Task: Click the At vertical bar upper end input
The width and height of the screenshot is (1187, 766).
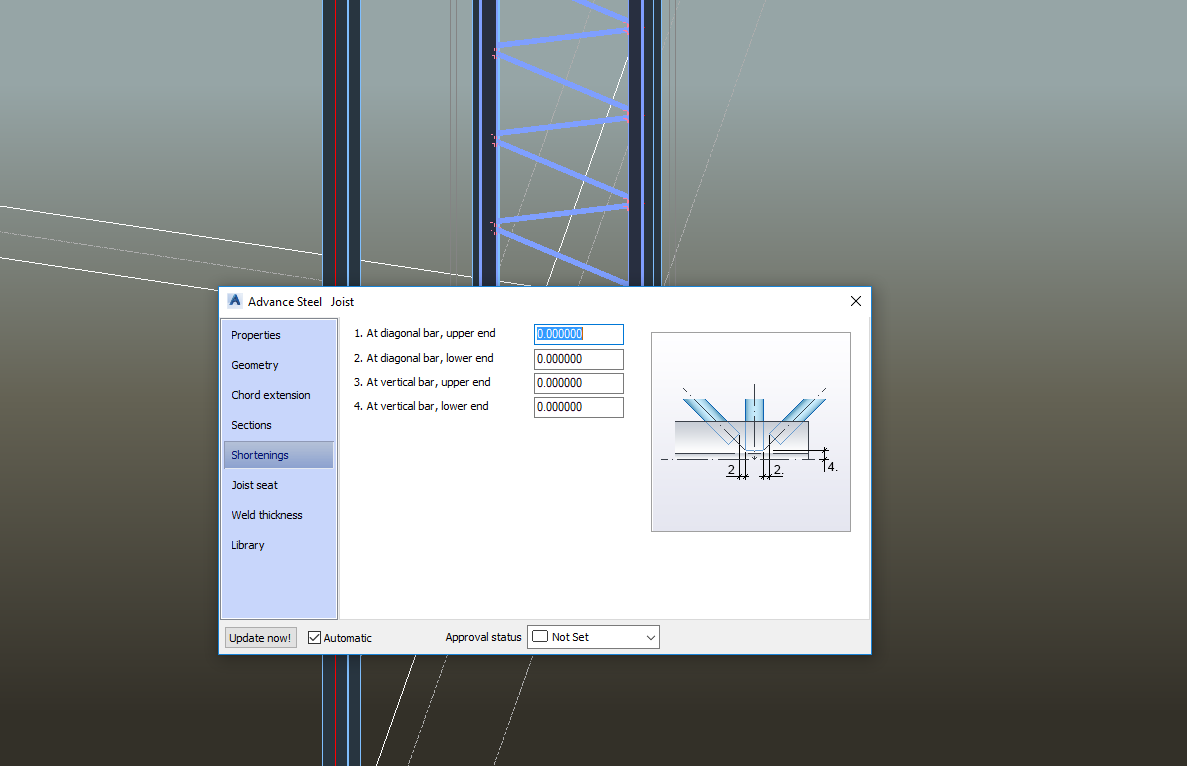Action: click(578, 382)
